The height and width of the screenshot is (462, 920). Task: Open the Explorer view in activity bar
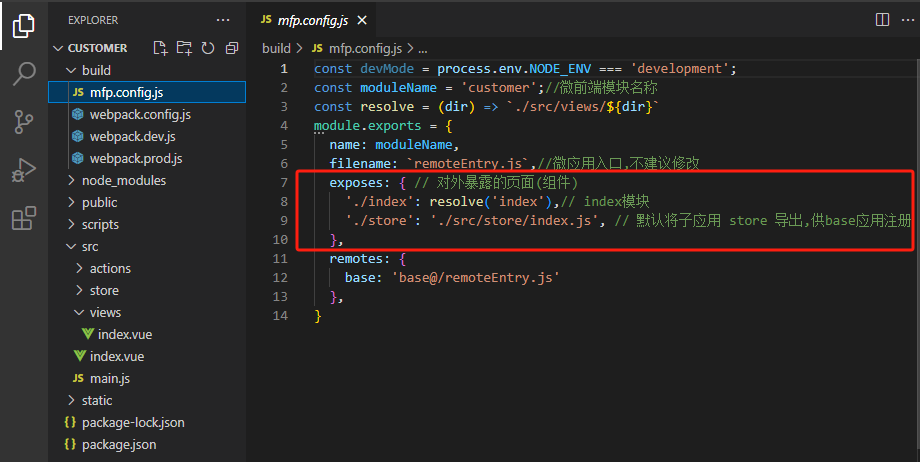(23, 25)
